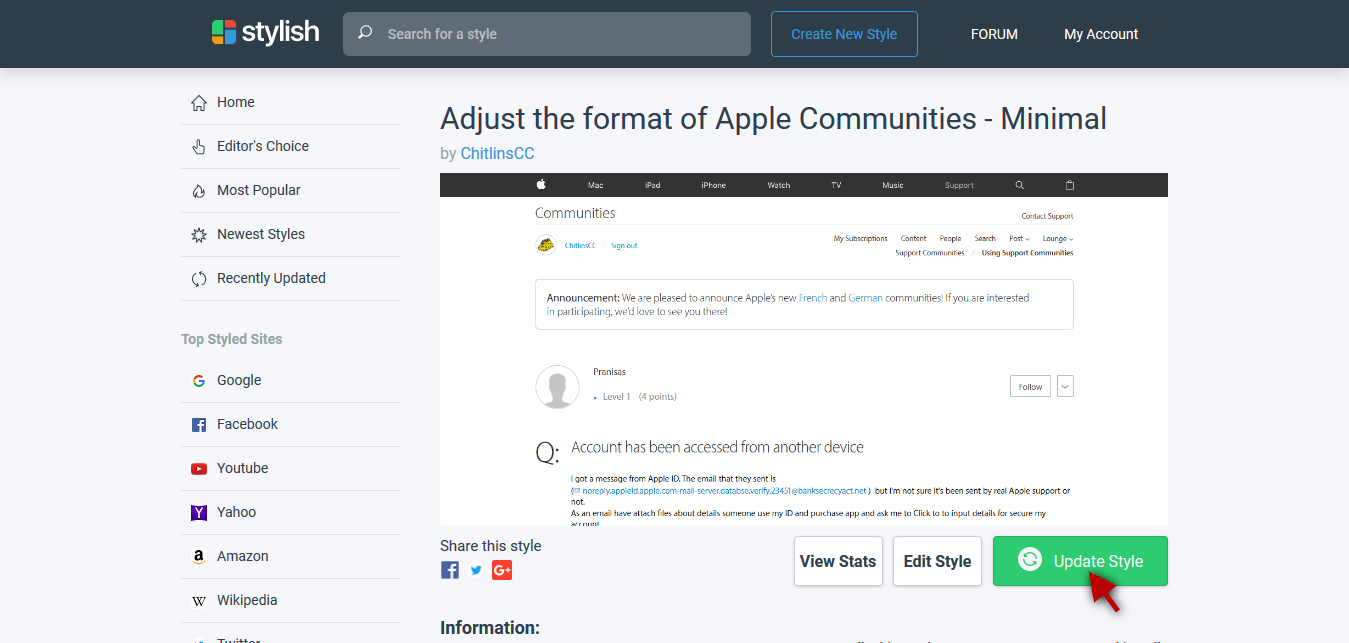Click the Information heading
Screen dimensions: 1349x643
point(490,628)
